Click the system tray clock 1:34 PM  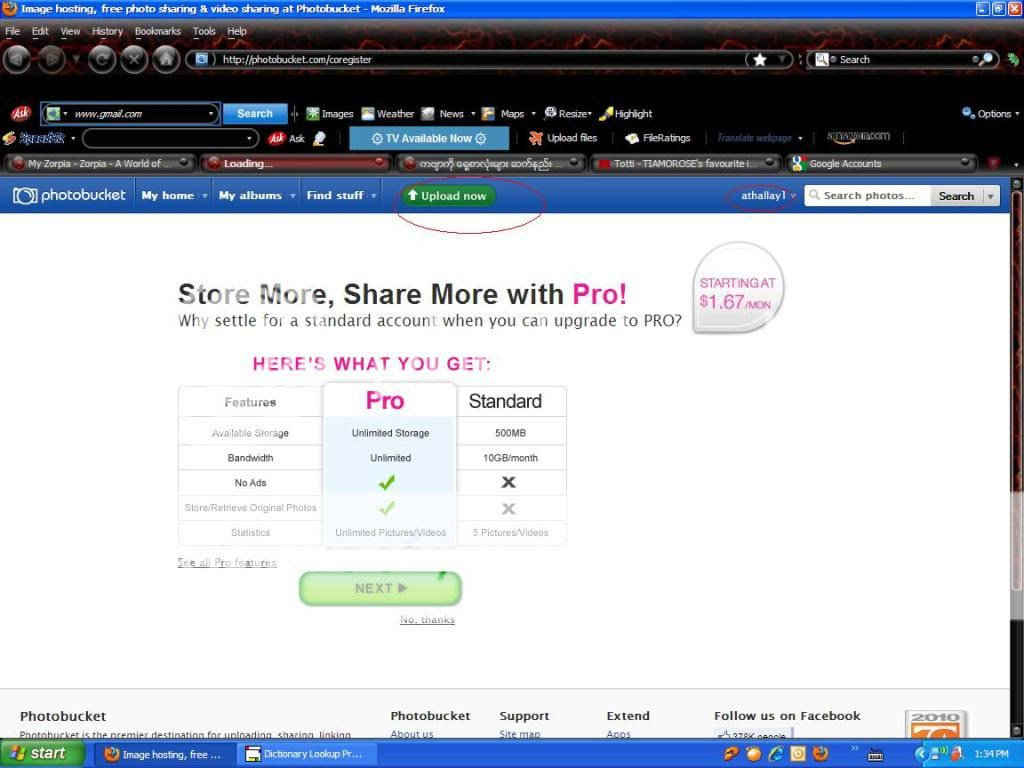[x=991, y=754]
